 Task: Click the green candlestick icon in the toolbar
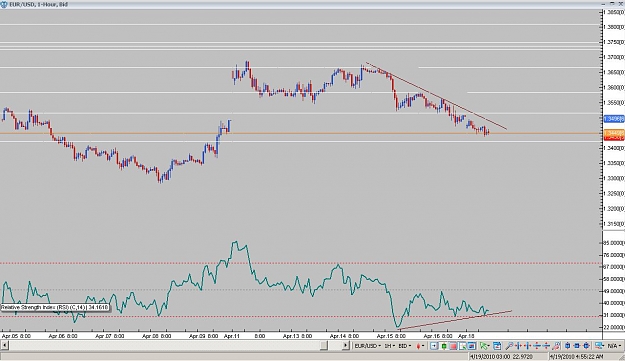444,346
